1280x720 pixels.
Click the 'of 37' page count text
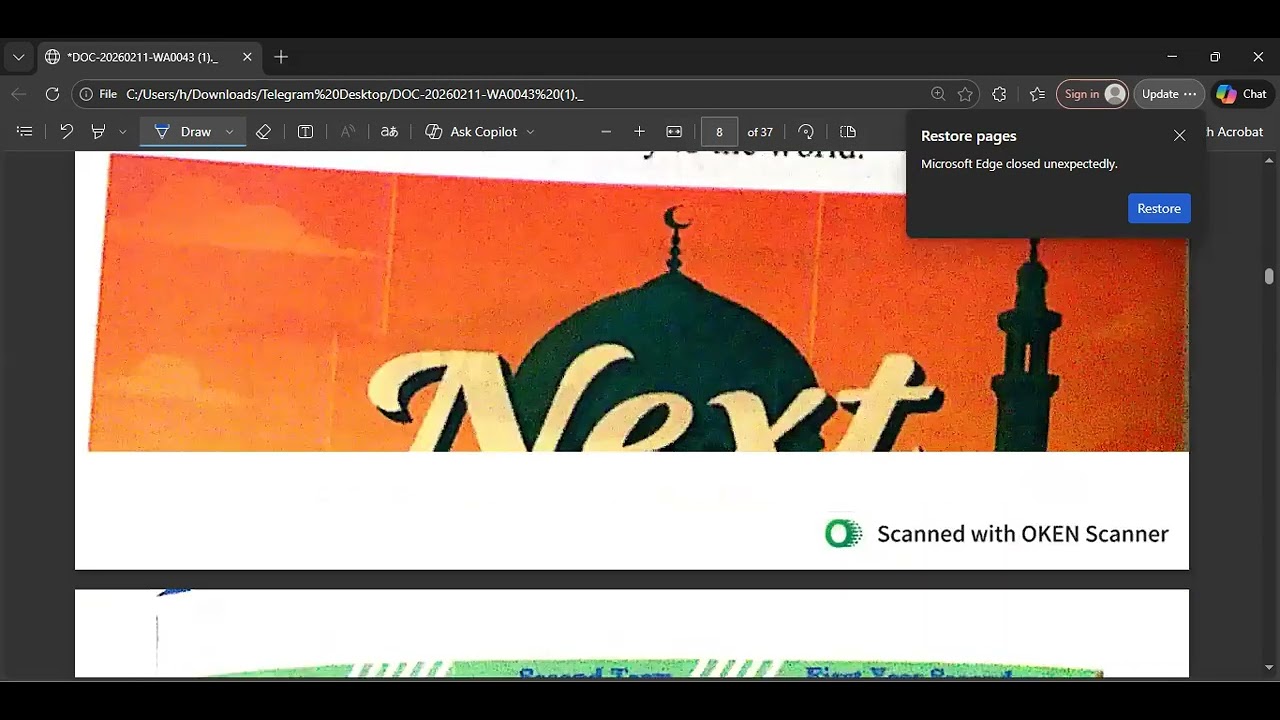click(760, 132)
